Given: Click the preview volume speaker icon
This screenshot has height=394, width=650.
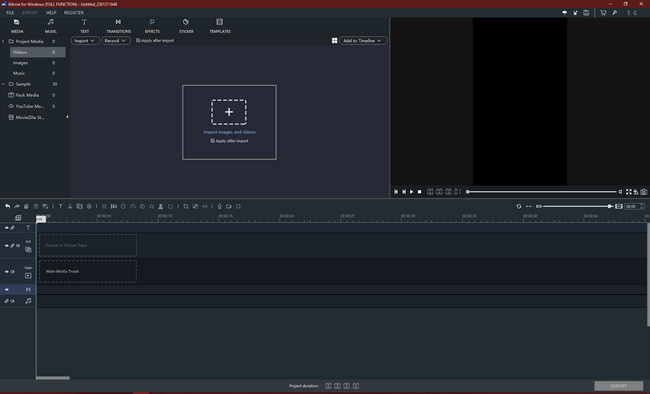Looking at the screenshot, I should (x=621, y=192).
